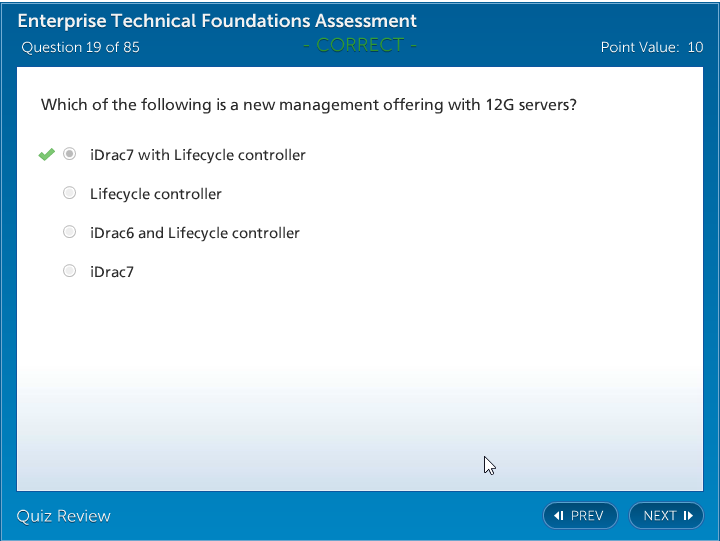720x541 pixels.
Task: Choose the "Lifecycle controller" radio option
Action: click(x=69, y=193)
